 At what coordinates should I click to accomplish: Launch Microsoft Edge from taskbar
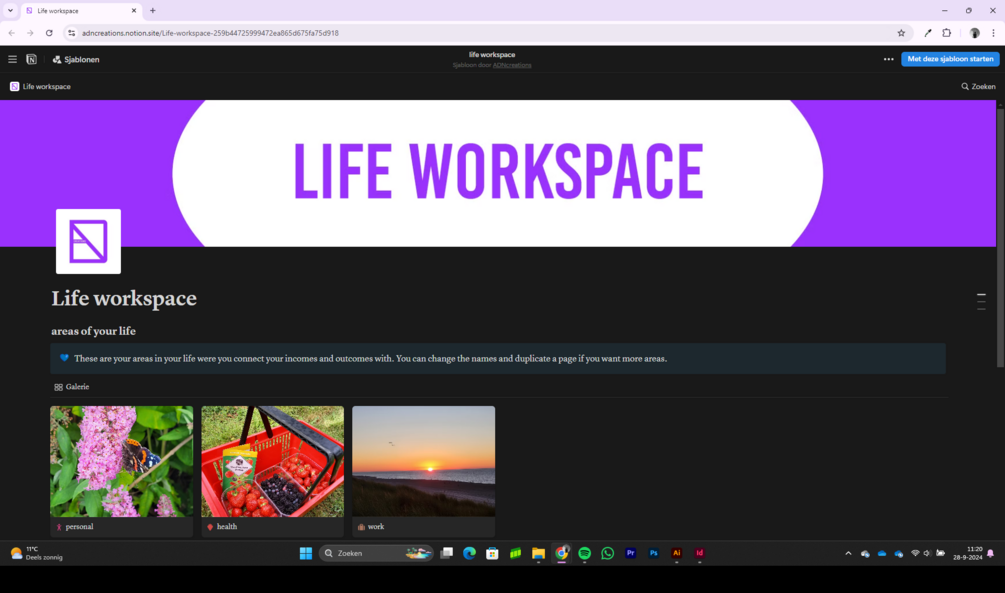(x=469, y=553)
